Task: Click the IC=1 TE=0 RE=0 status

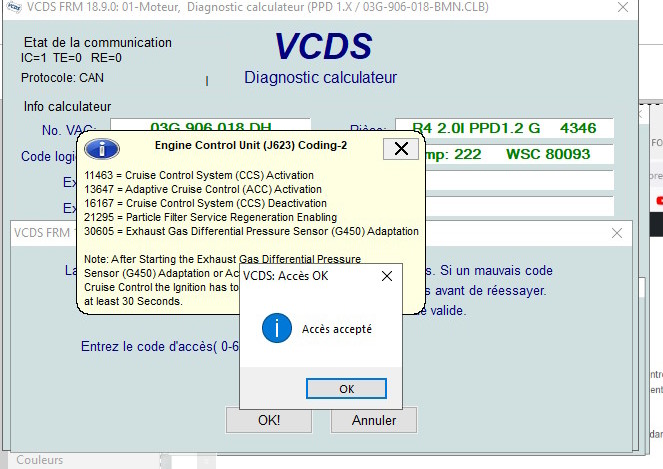Action: click(x=71, y=58)
